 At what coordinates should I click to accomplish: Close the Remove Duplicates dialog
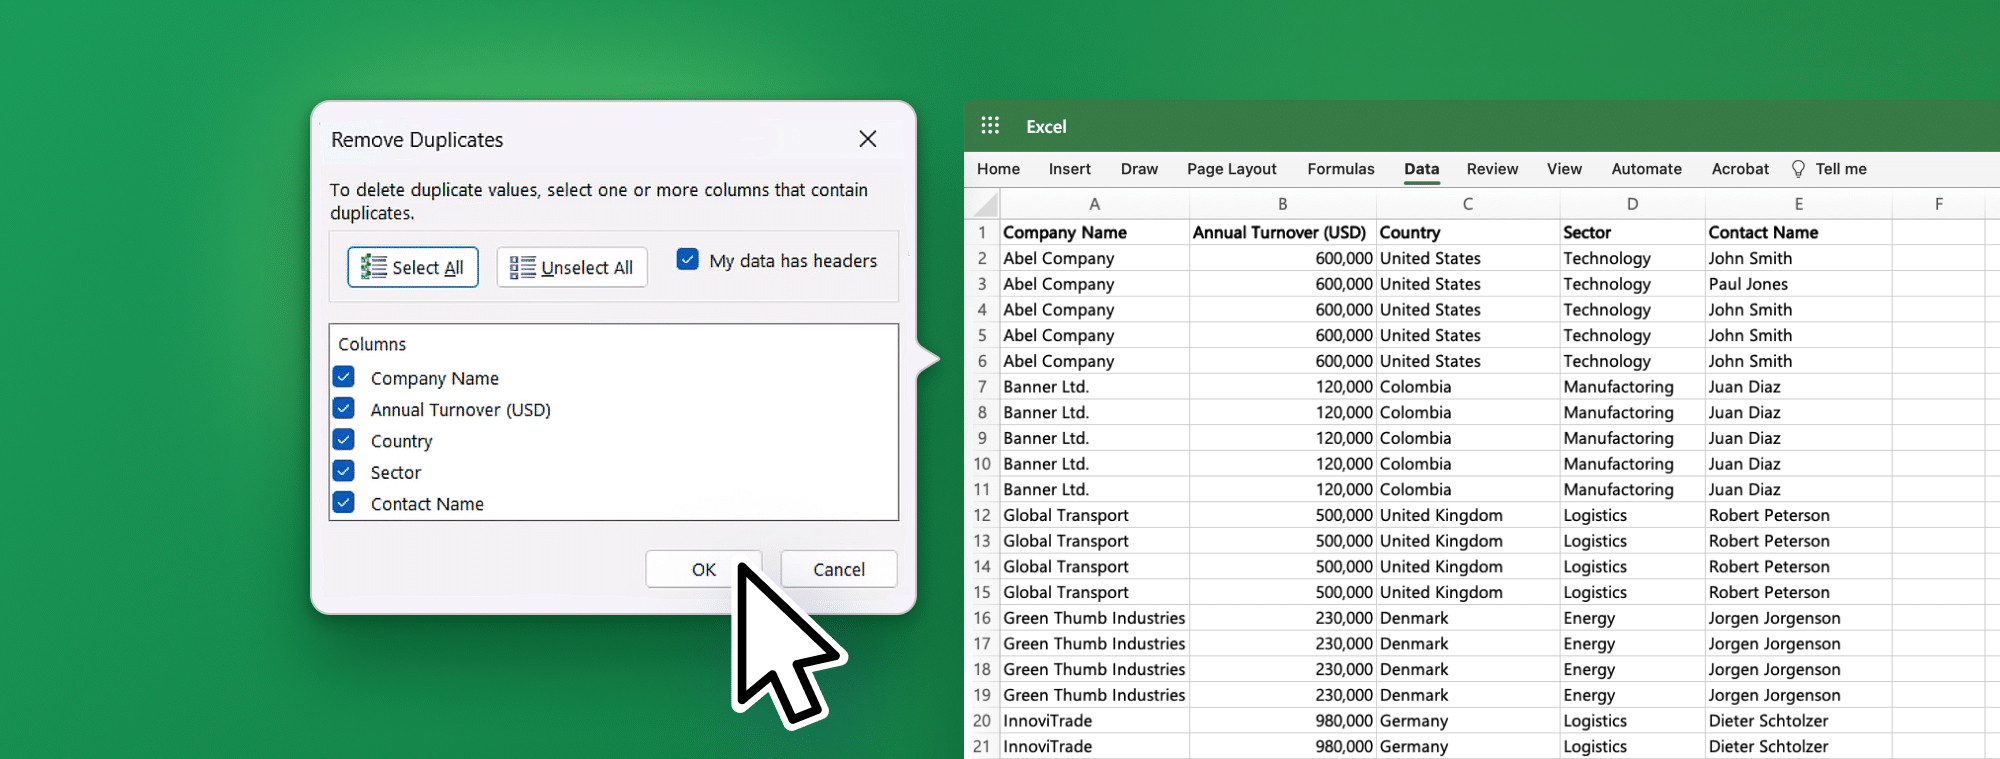pyautogui.click(x=867, y=139)
